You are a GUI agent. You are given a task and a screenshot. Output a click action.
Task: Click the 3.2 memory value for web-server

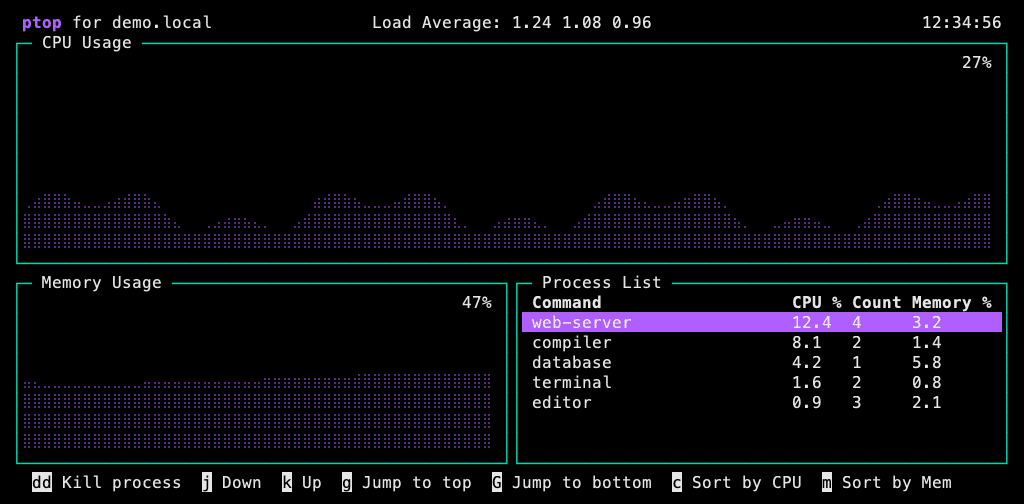coord(927,323)
